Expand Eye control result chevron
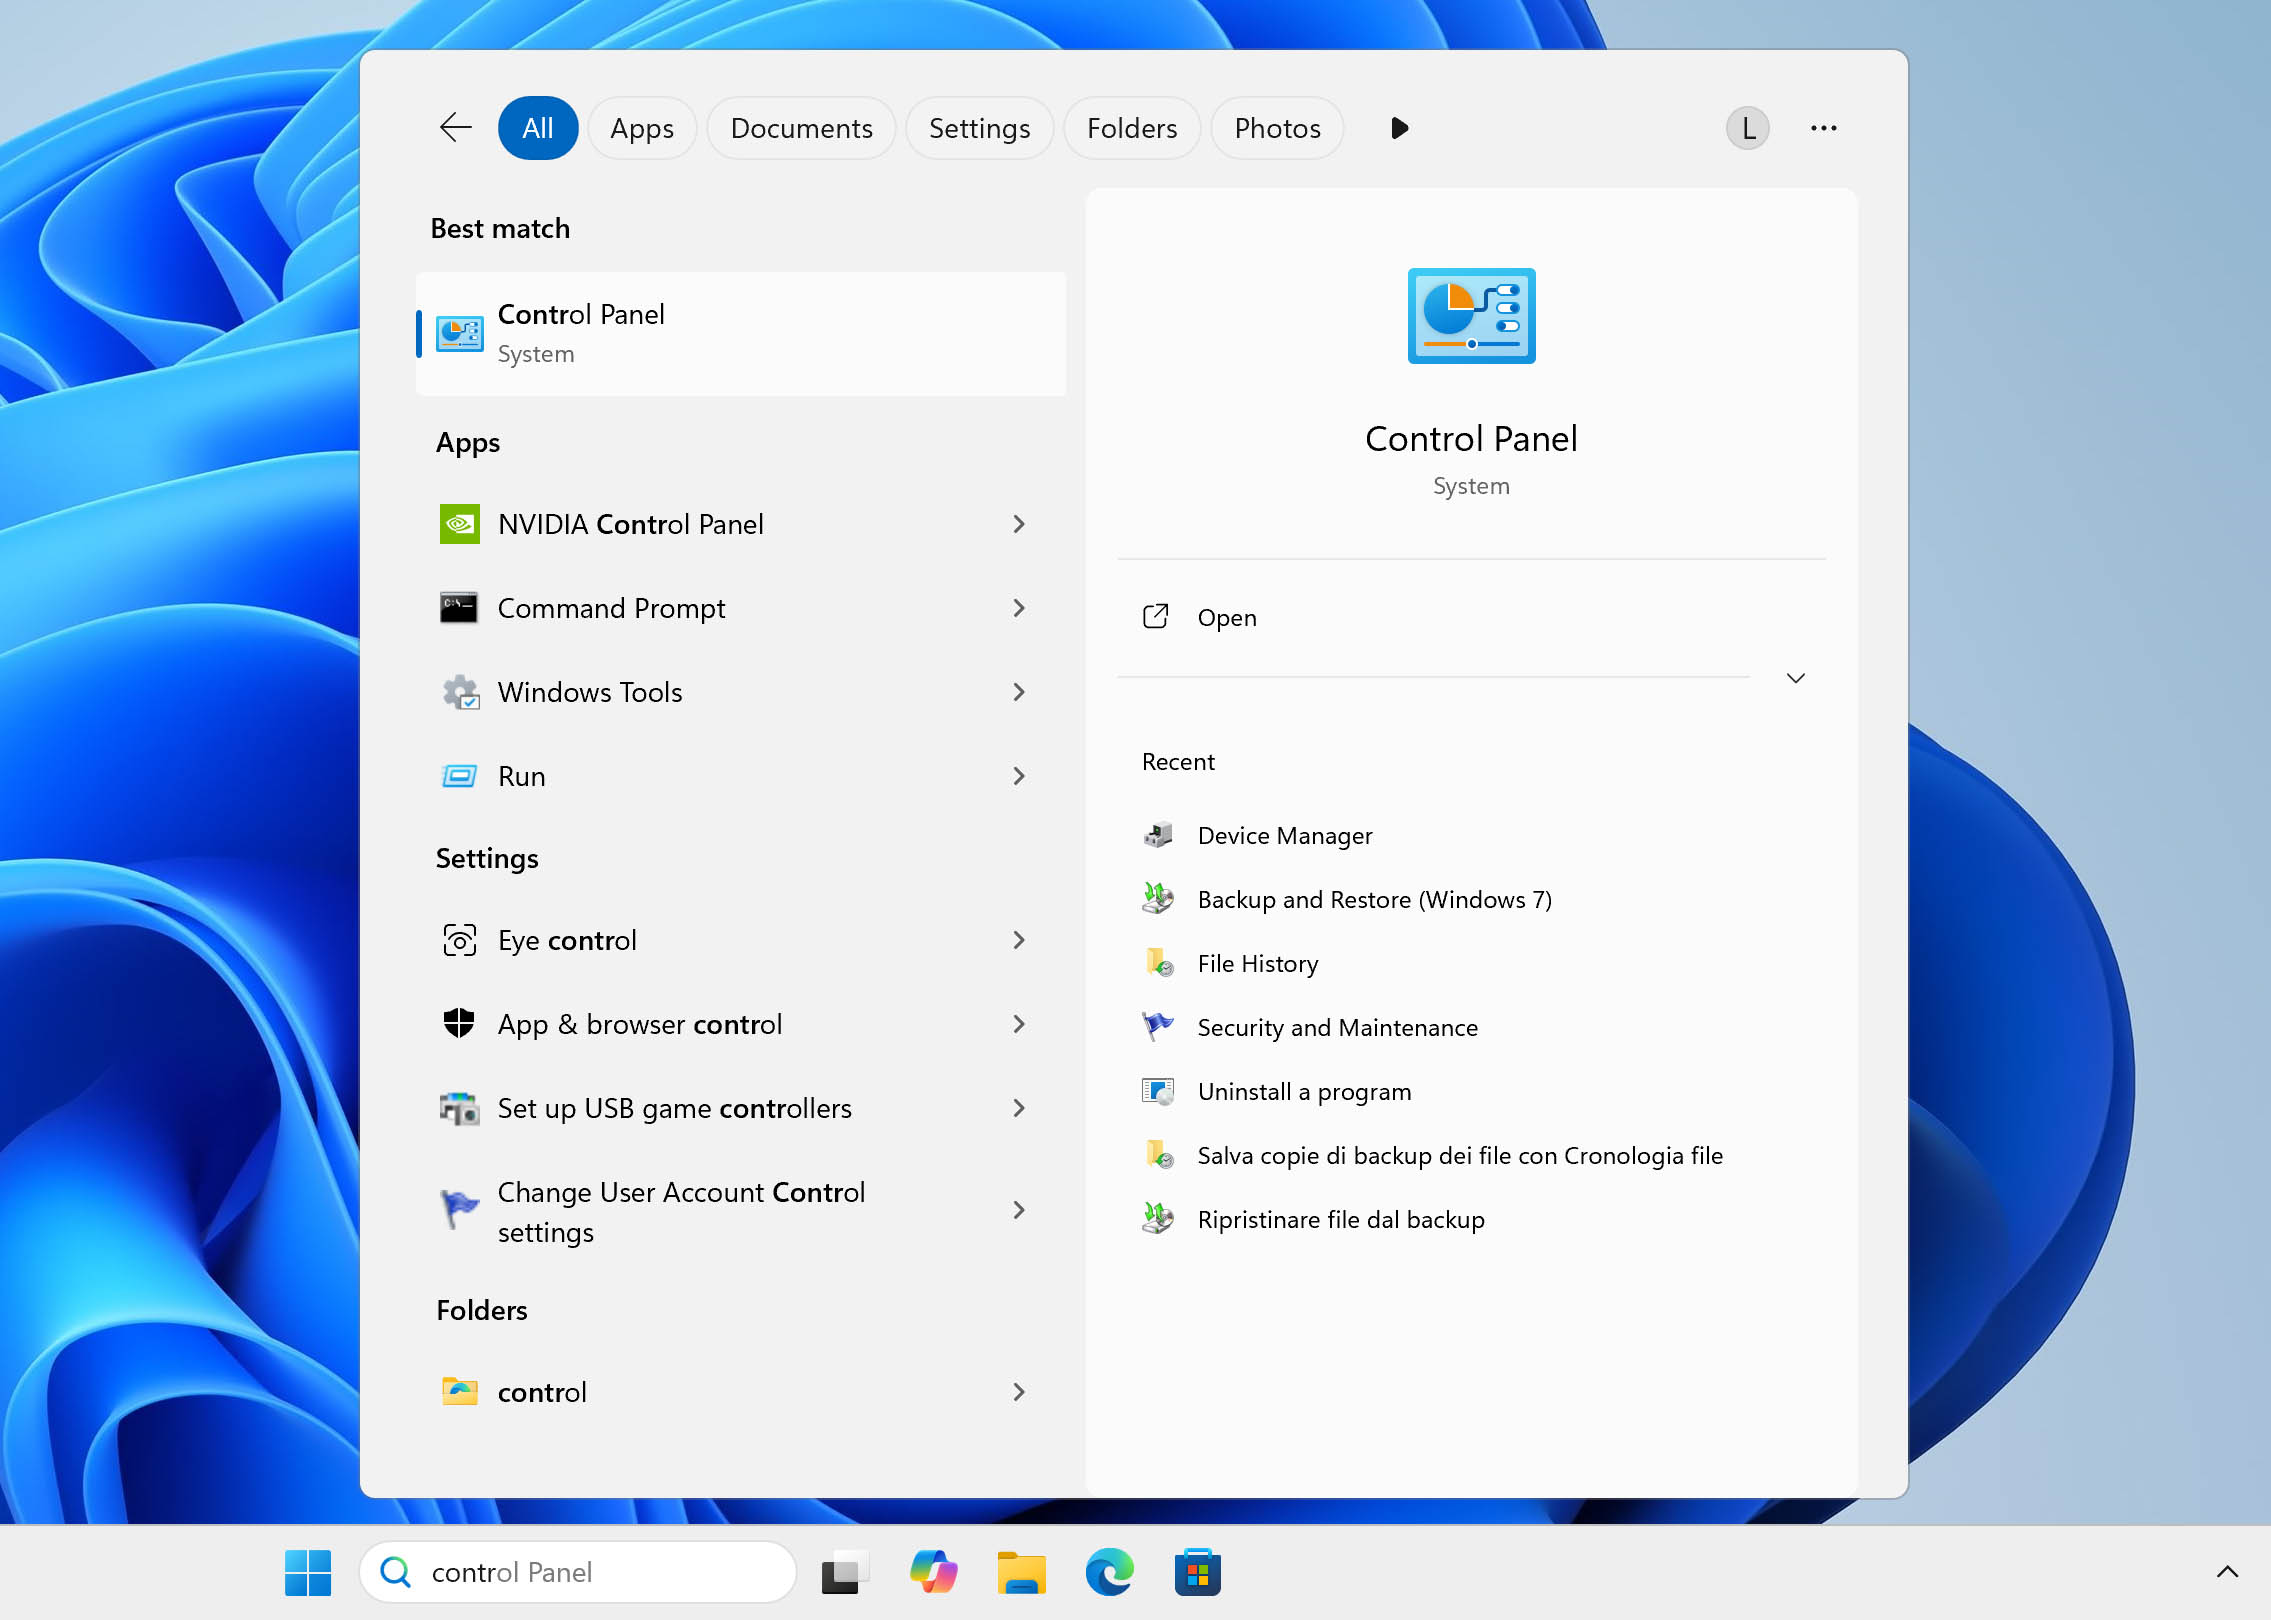The image size is (2271, 1620). coord(1019,940)
